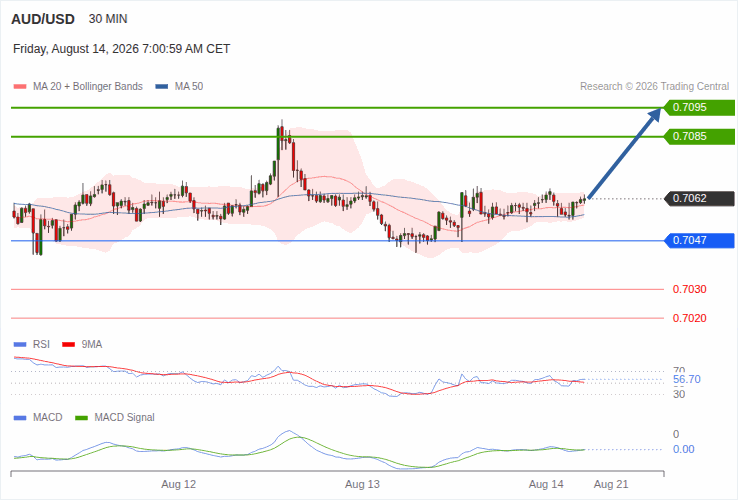The height and width of the screenshot is (500, 738).
Task: Click the MACD Signal green swatch
Action: pos(82,418)
